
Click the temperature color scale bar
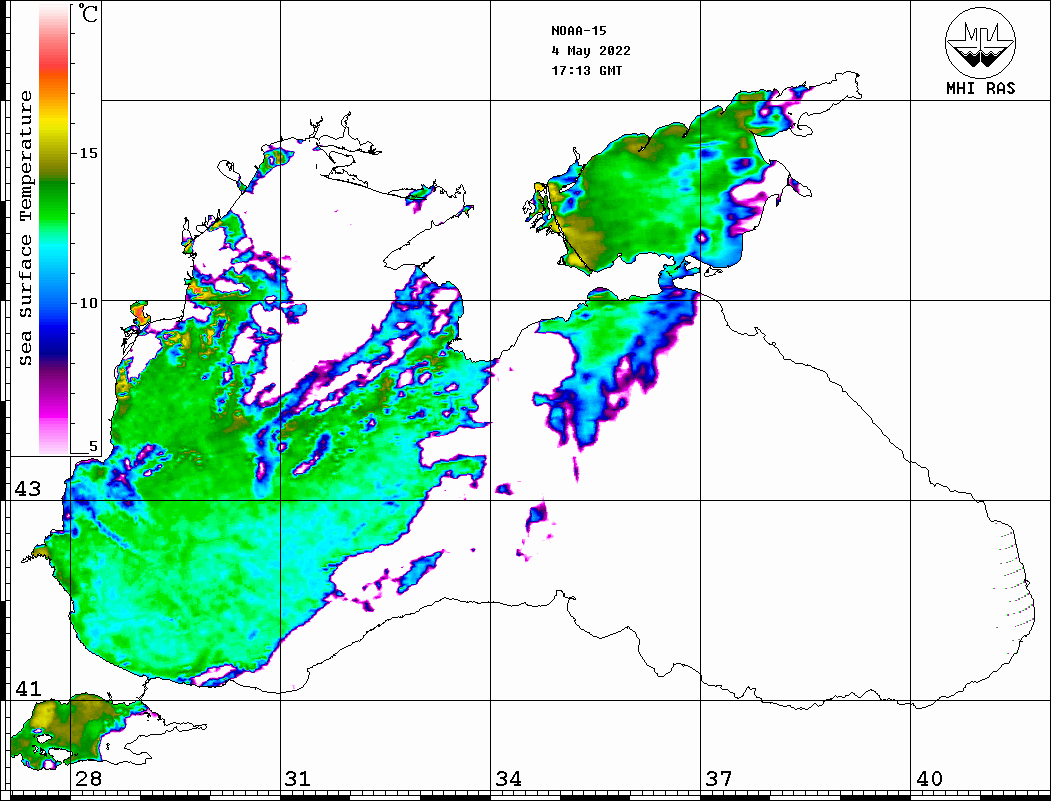[x=54, y=229]
